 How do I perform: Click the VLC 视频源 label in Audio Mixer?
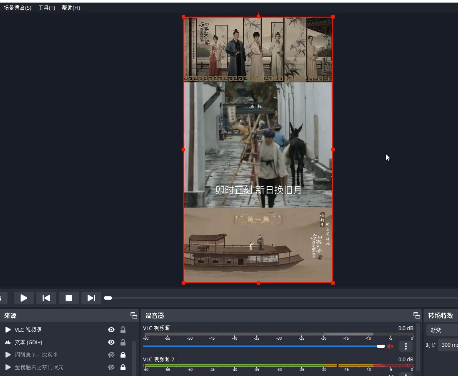[156, 328]
